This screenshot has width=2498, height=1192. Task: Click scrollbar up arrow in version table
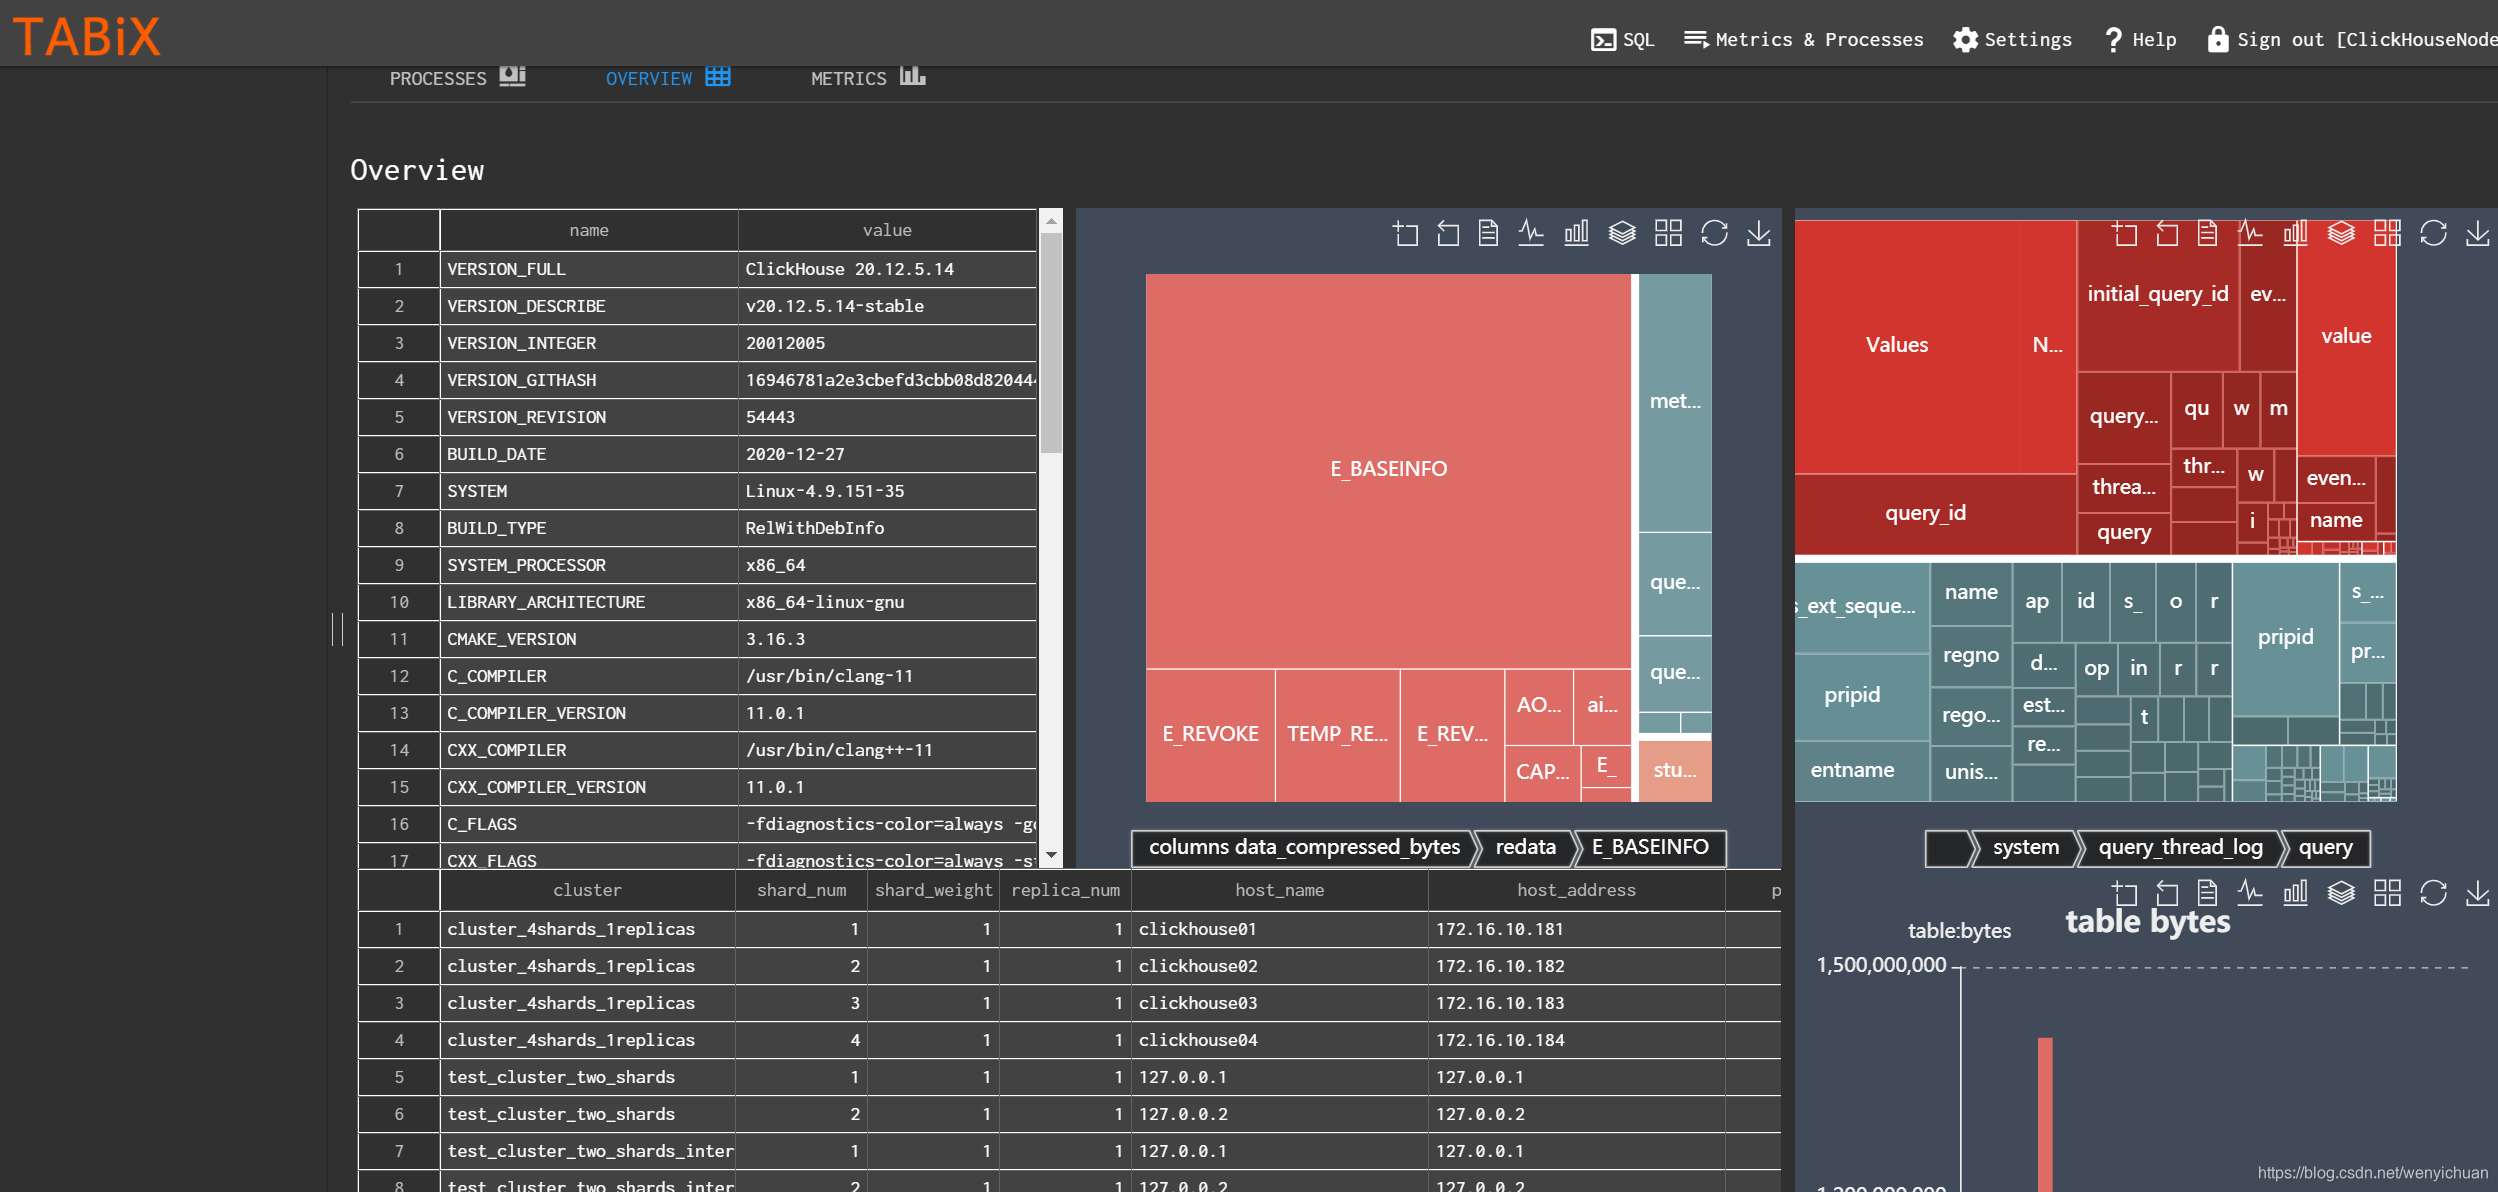(x=1050, y=220)
